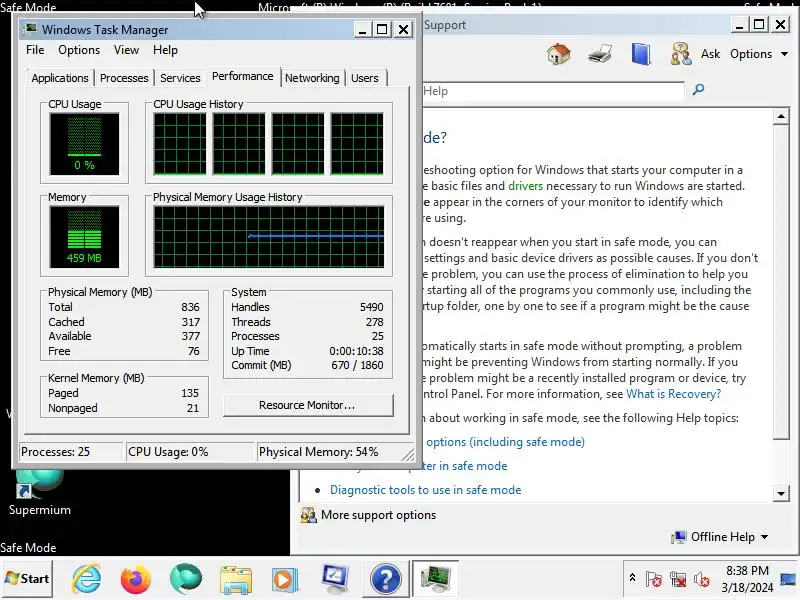
Task: Open the What is Recovery? link
Action: coord(673,394)
